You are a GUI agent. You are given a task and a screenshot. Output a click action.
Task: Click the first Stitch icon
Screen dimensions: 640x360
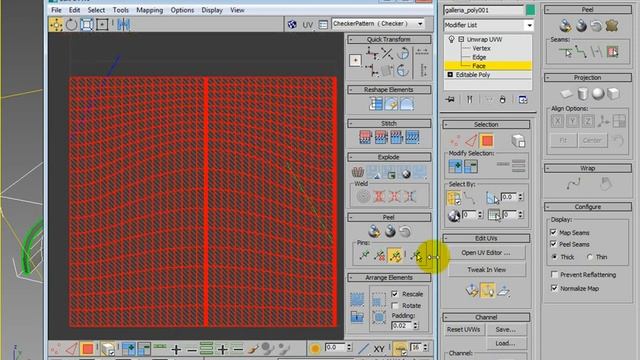(x=365, y=137)
